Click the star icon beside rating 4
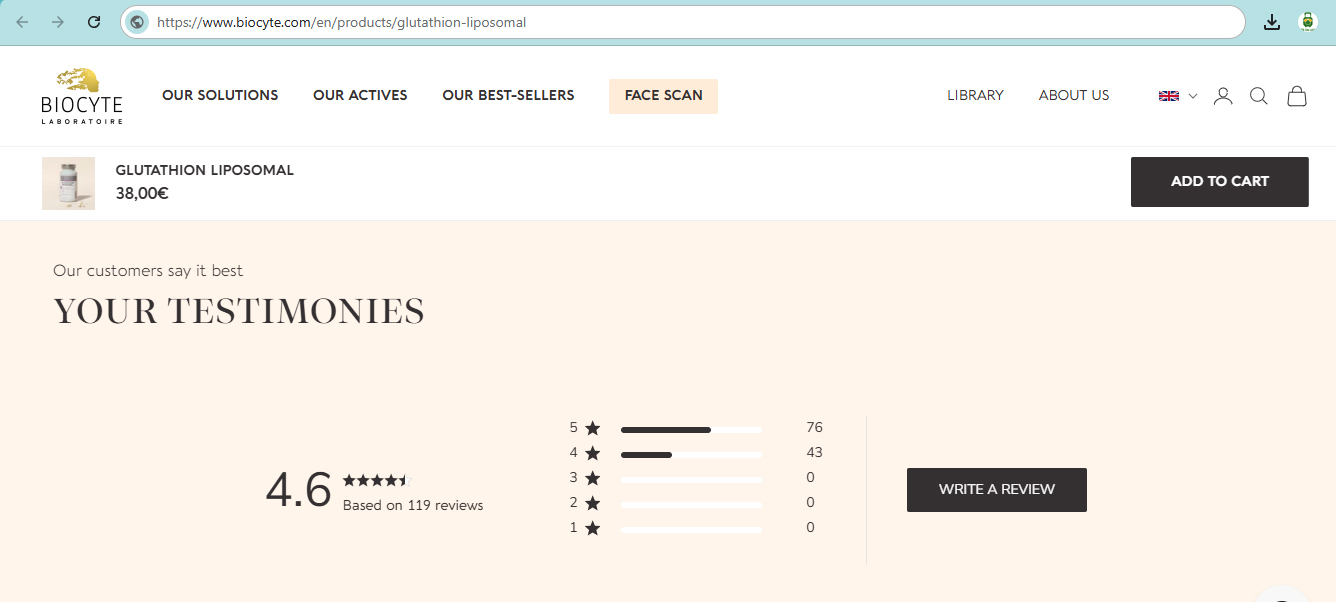Viewport: 1336px width, 602px height. [x=593, y=453]
